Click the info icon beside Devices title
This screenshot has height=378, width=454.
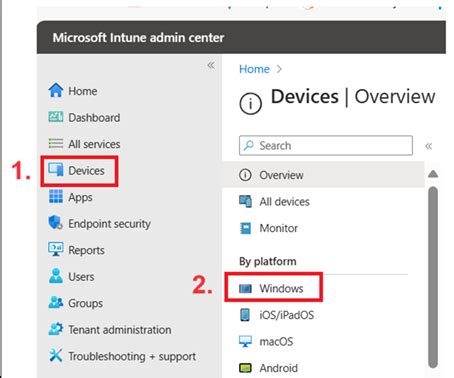click(x=251, y=104)
